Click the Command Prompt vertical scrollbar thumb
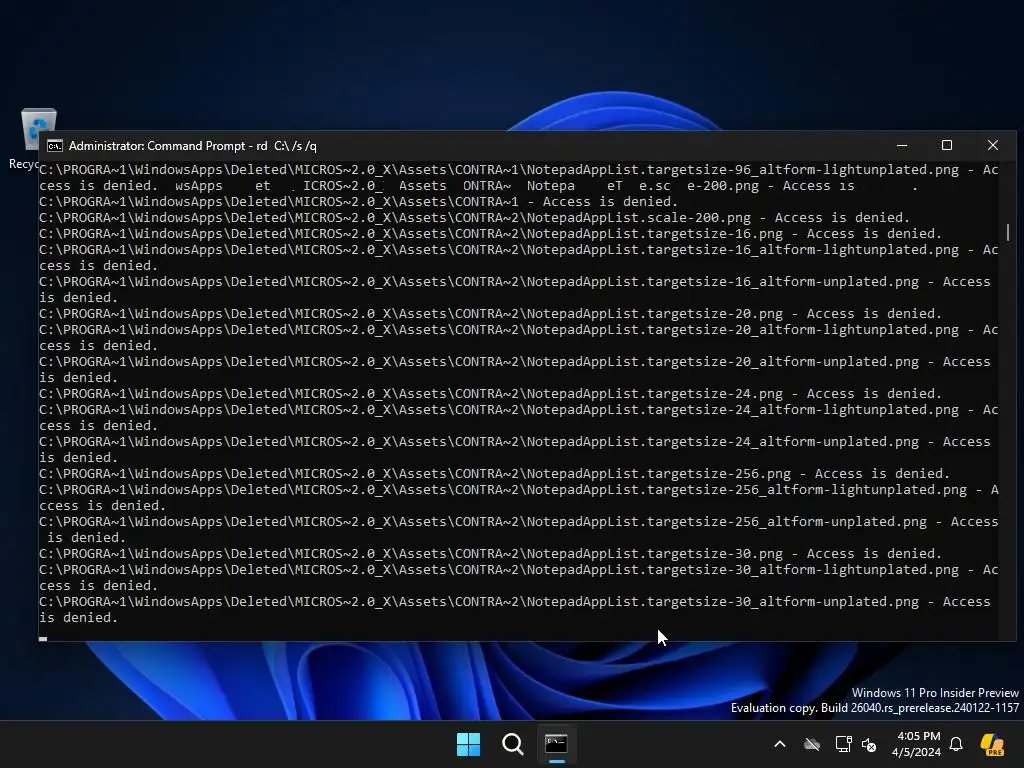 coord(1008,232)
